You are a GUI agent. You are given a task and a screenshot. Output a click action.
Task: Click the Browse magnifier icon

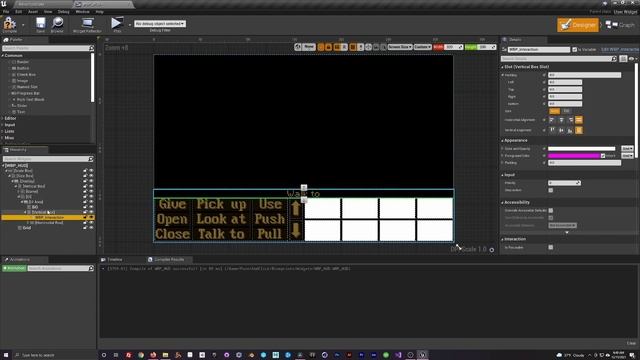click(x=58, y=24)
